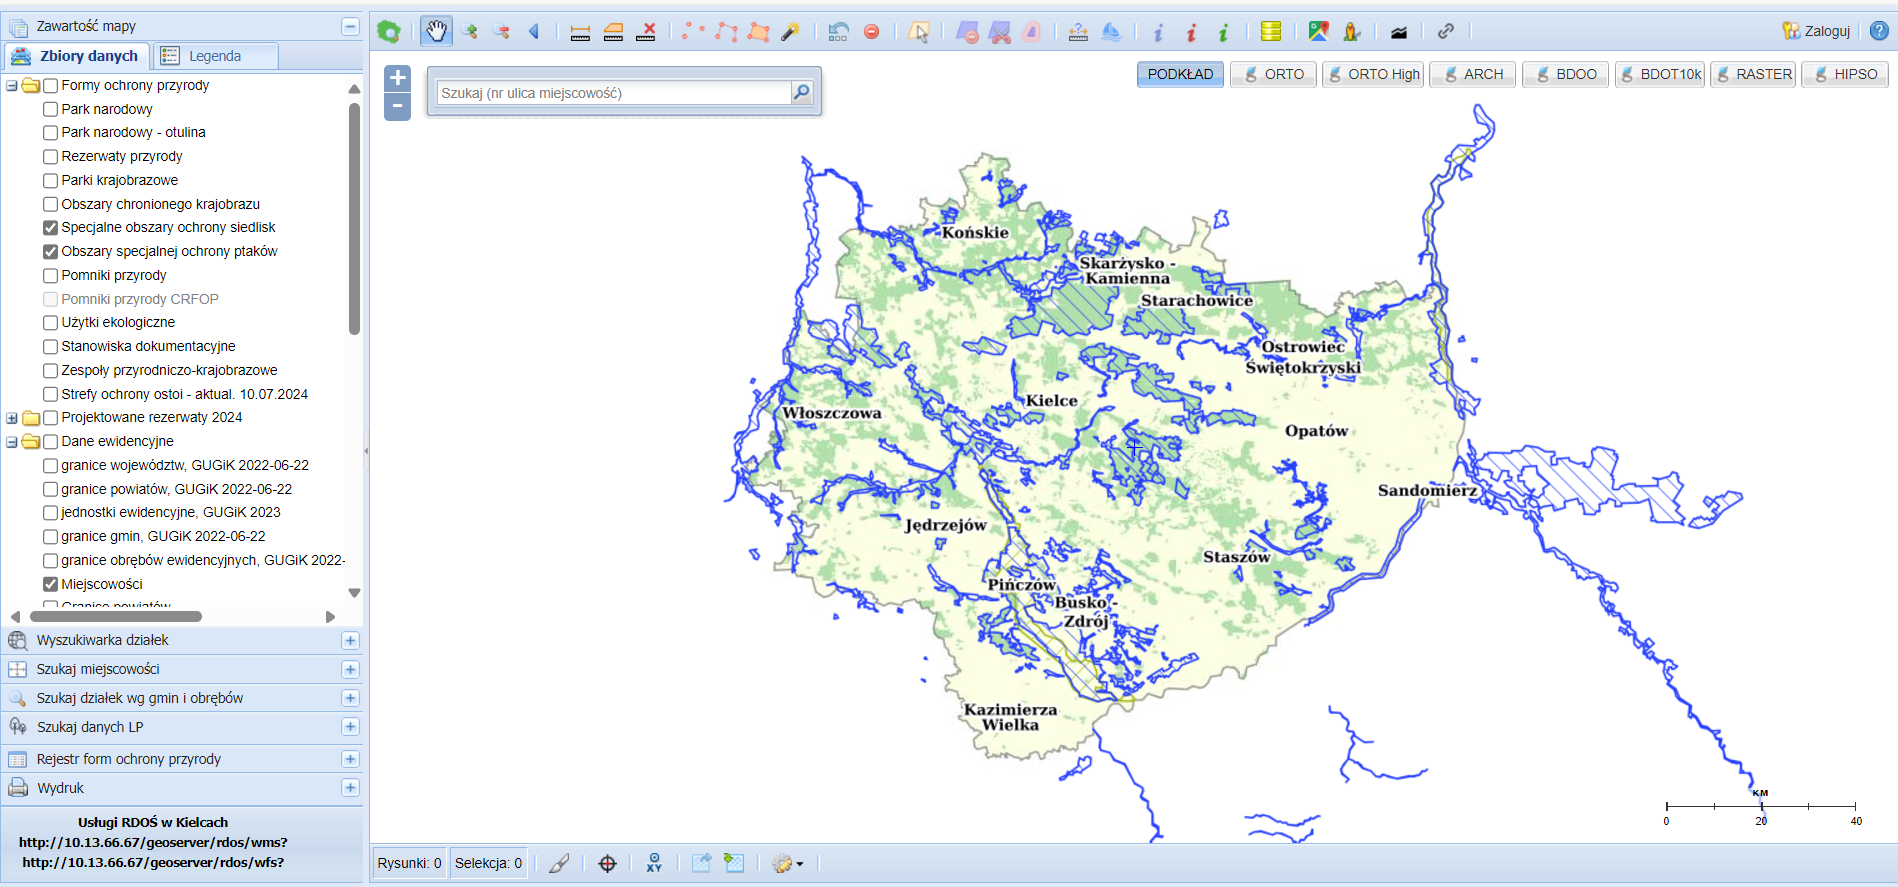Viewport: 1898px width, 887px height.
Task: Click the chain link icon in toolbar
Action: coord(1445,32)
